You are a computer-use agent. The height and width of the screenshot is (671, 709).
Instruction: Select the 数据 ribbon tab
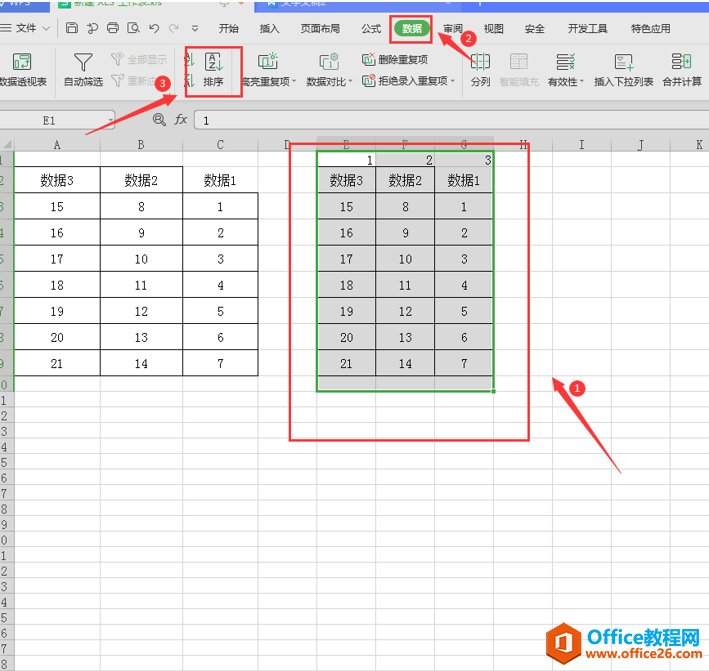click(x=411, y=28)
